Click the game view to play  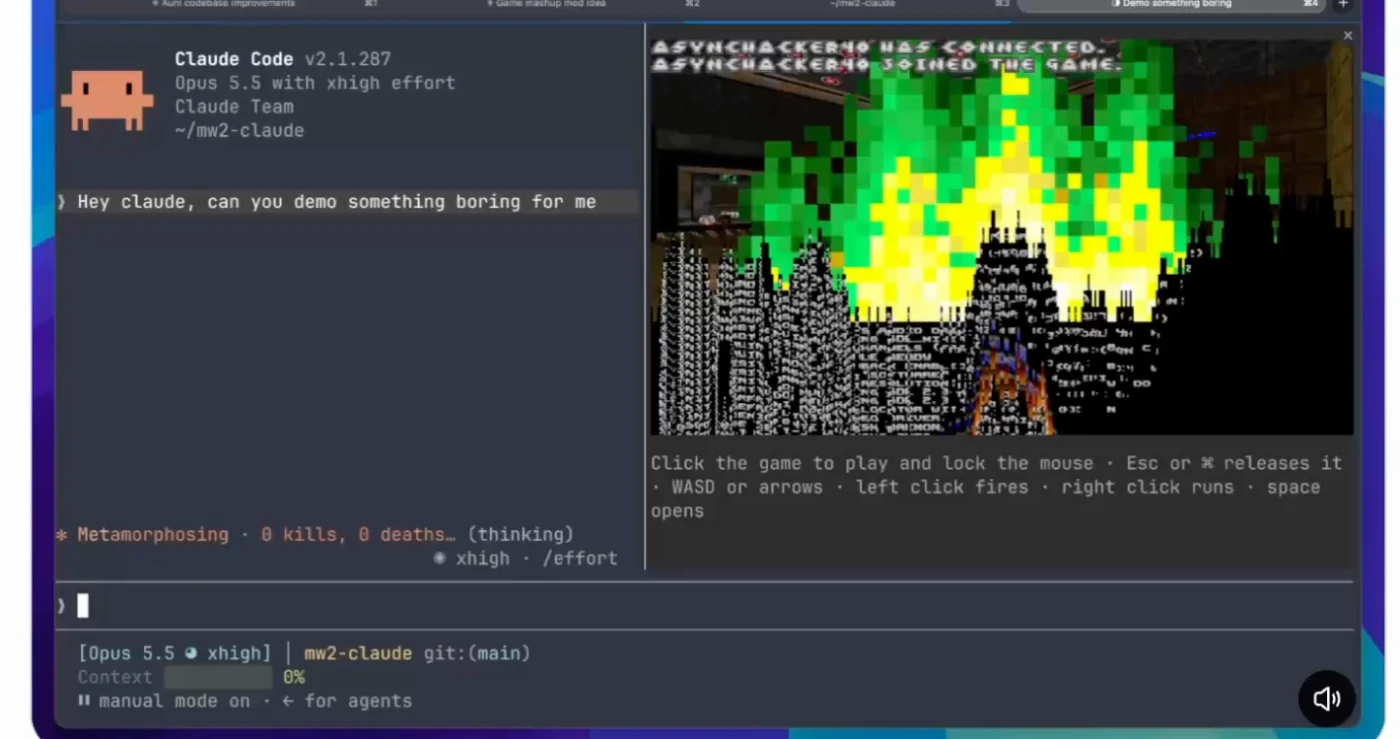point(1001,235)
